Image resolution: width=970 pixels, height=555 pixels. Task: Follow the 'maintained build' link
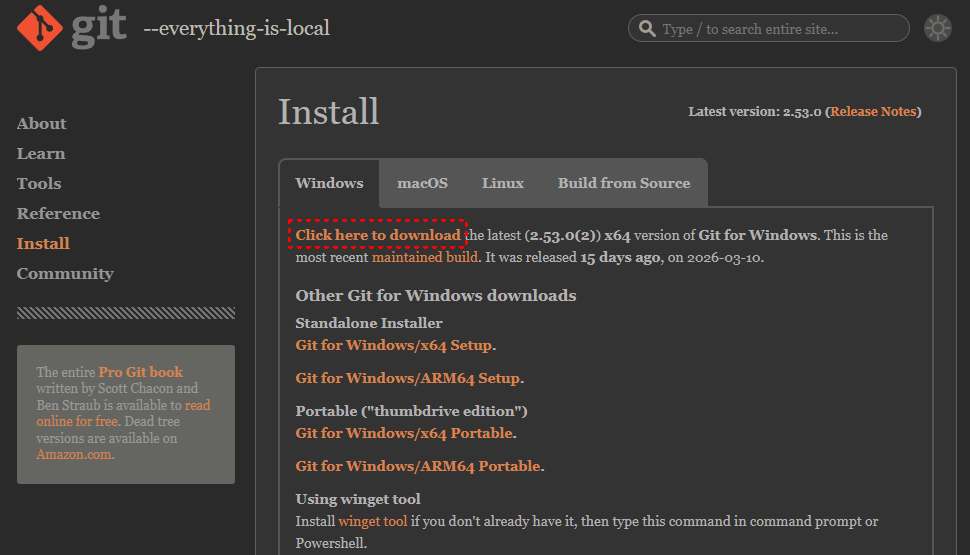[x=424, y=257]
